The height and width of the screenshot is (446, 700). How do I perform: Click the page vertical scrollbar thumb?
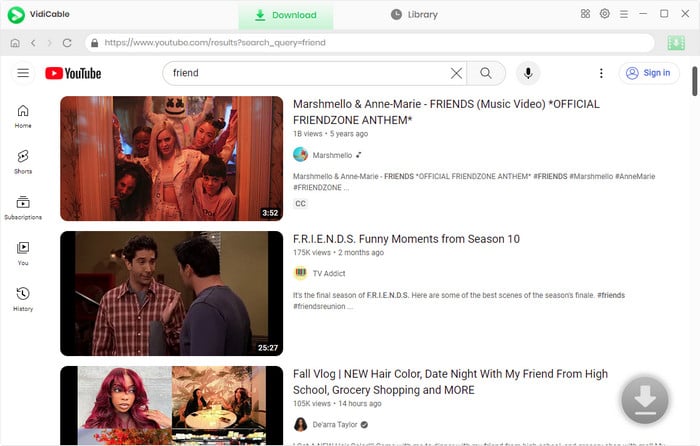(x=695, y=81)
